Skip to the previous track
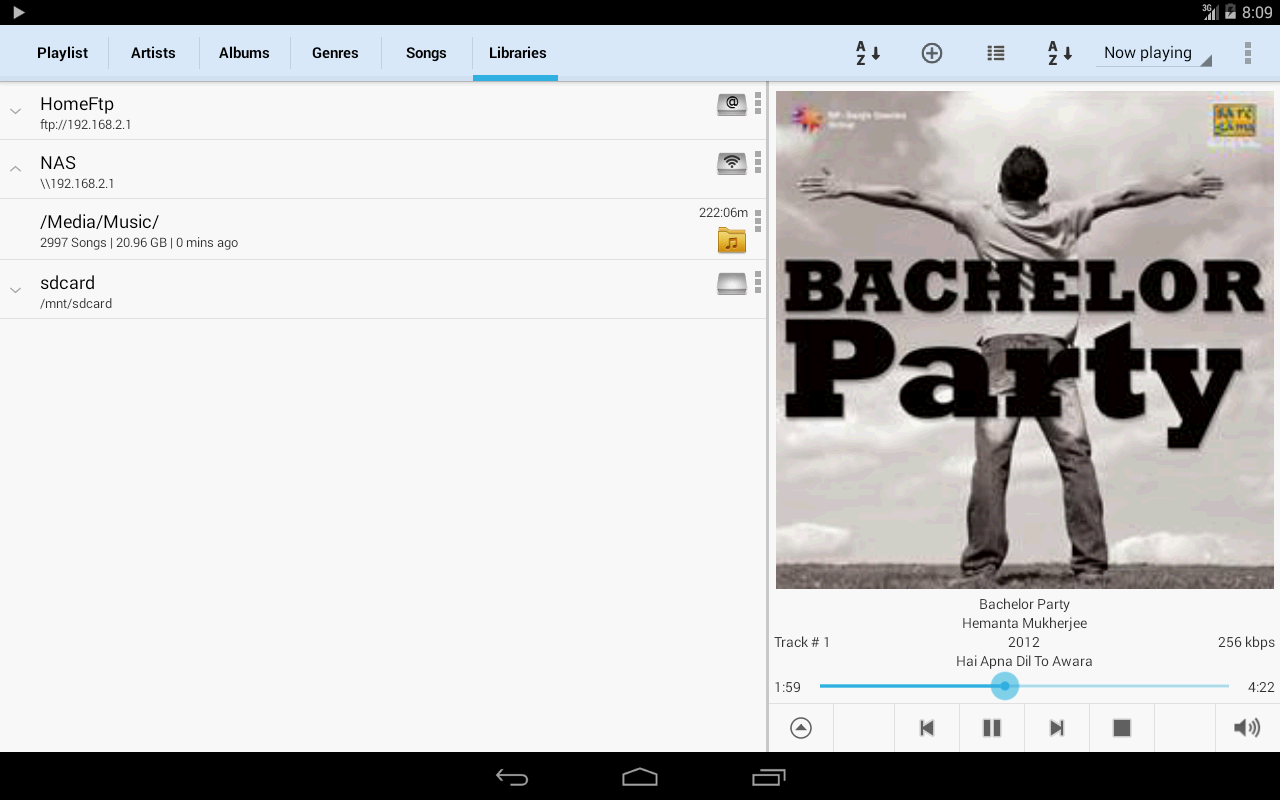Image resolution: width=1280 pixels, height=800 pixels. (x=927, y=728)
